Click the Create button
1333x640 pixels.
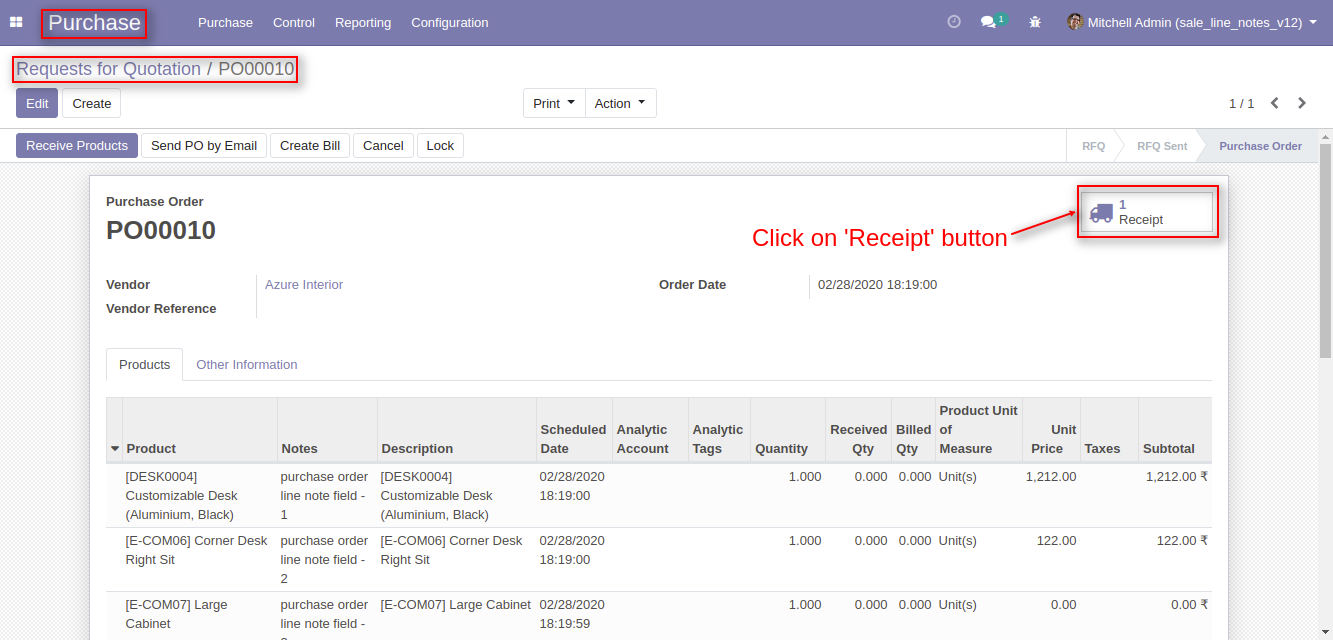92,103
